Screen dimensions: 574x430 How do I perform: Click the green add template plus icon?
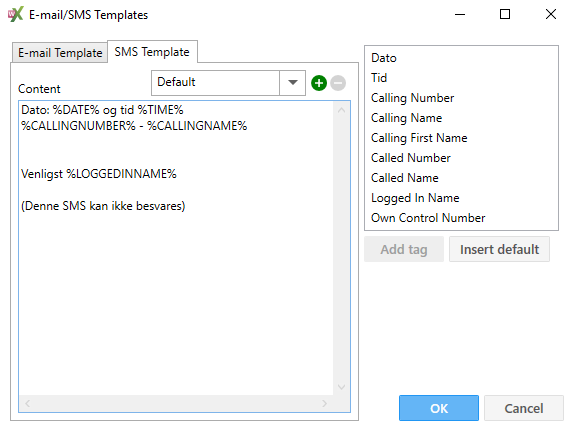(319, 83)
